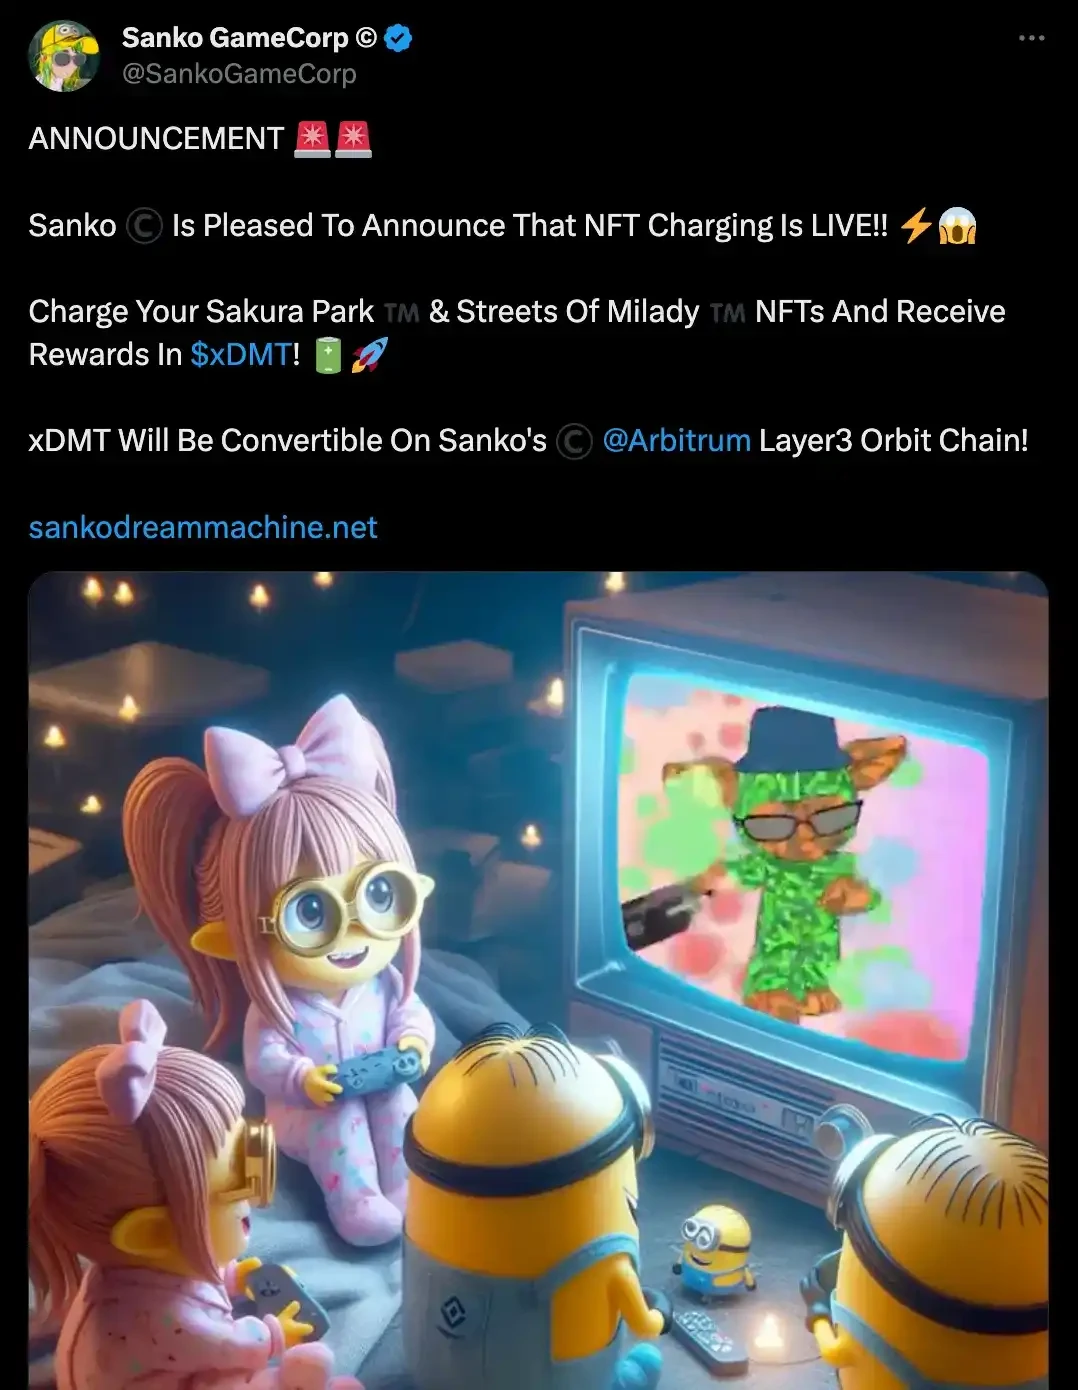Click the $xDMT cashtag link
This screenshot has width=1078, height=1390.
(241, 355)
